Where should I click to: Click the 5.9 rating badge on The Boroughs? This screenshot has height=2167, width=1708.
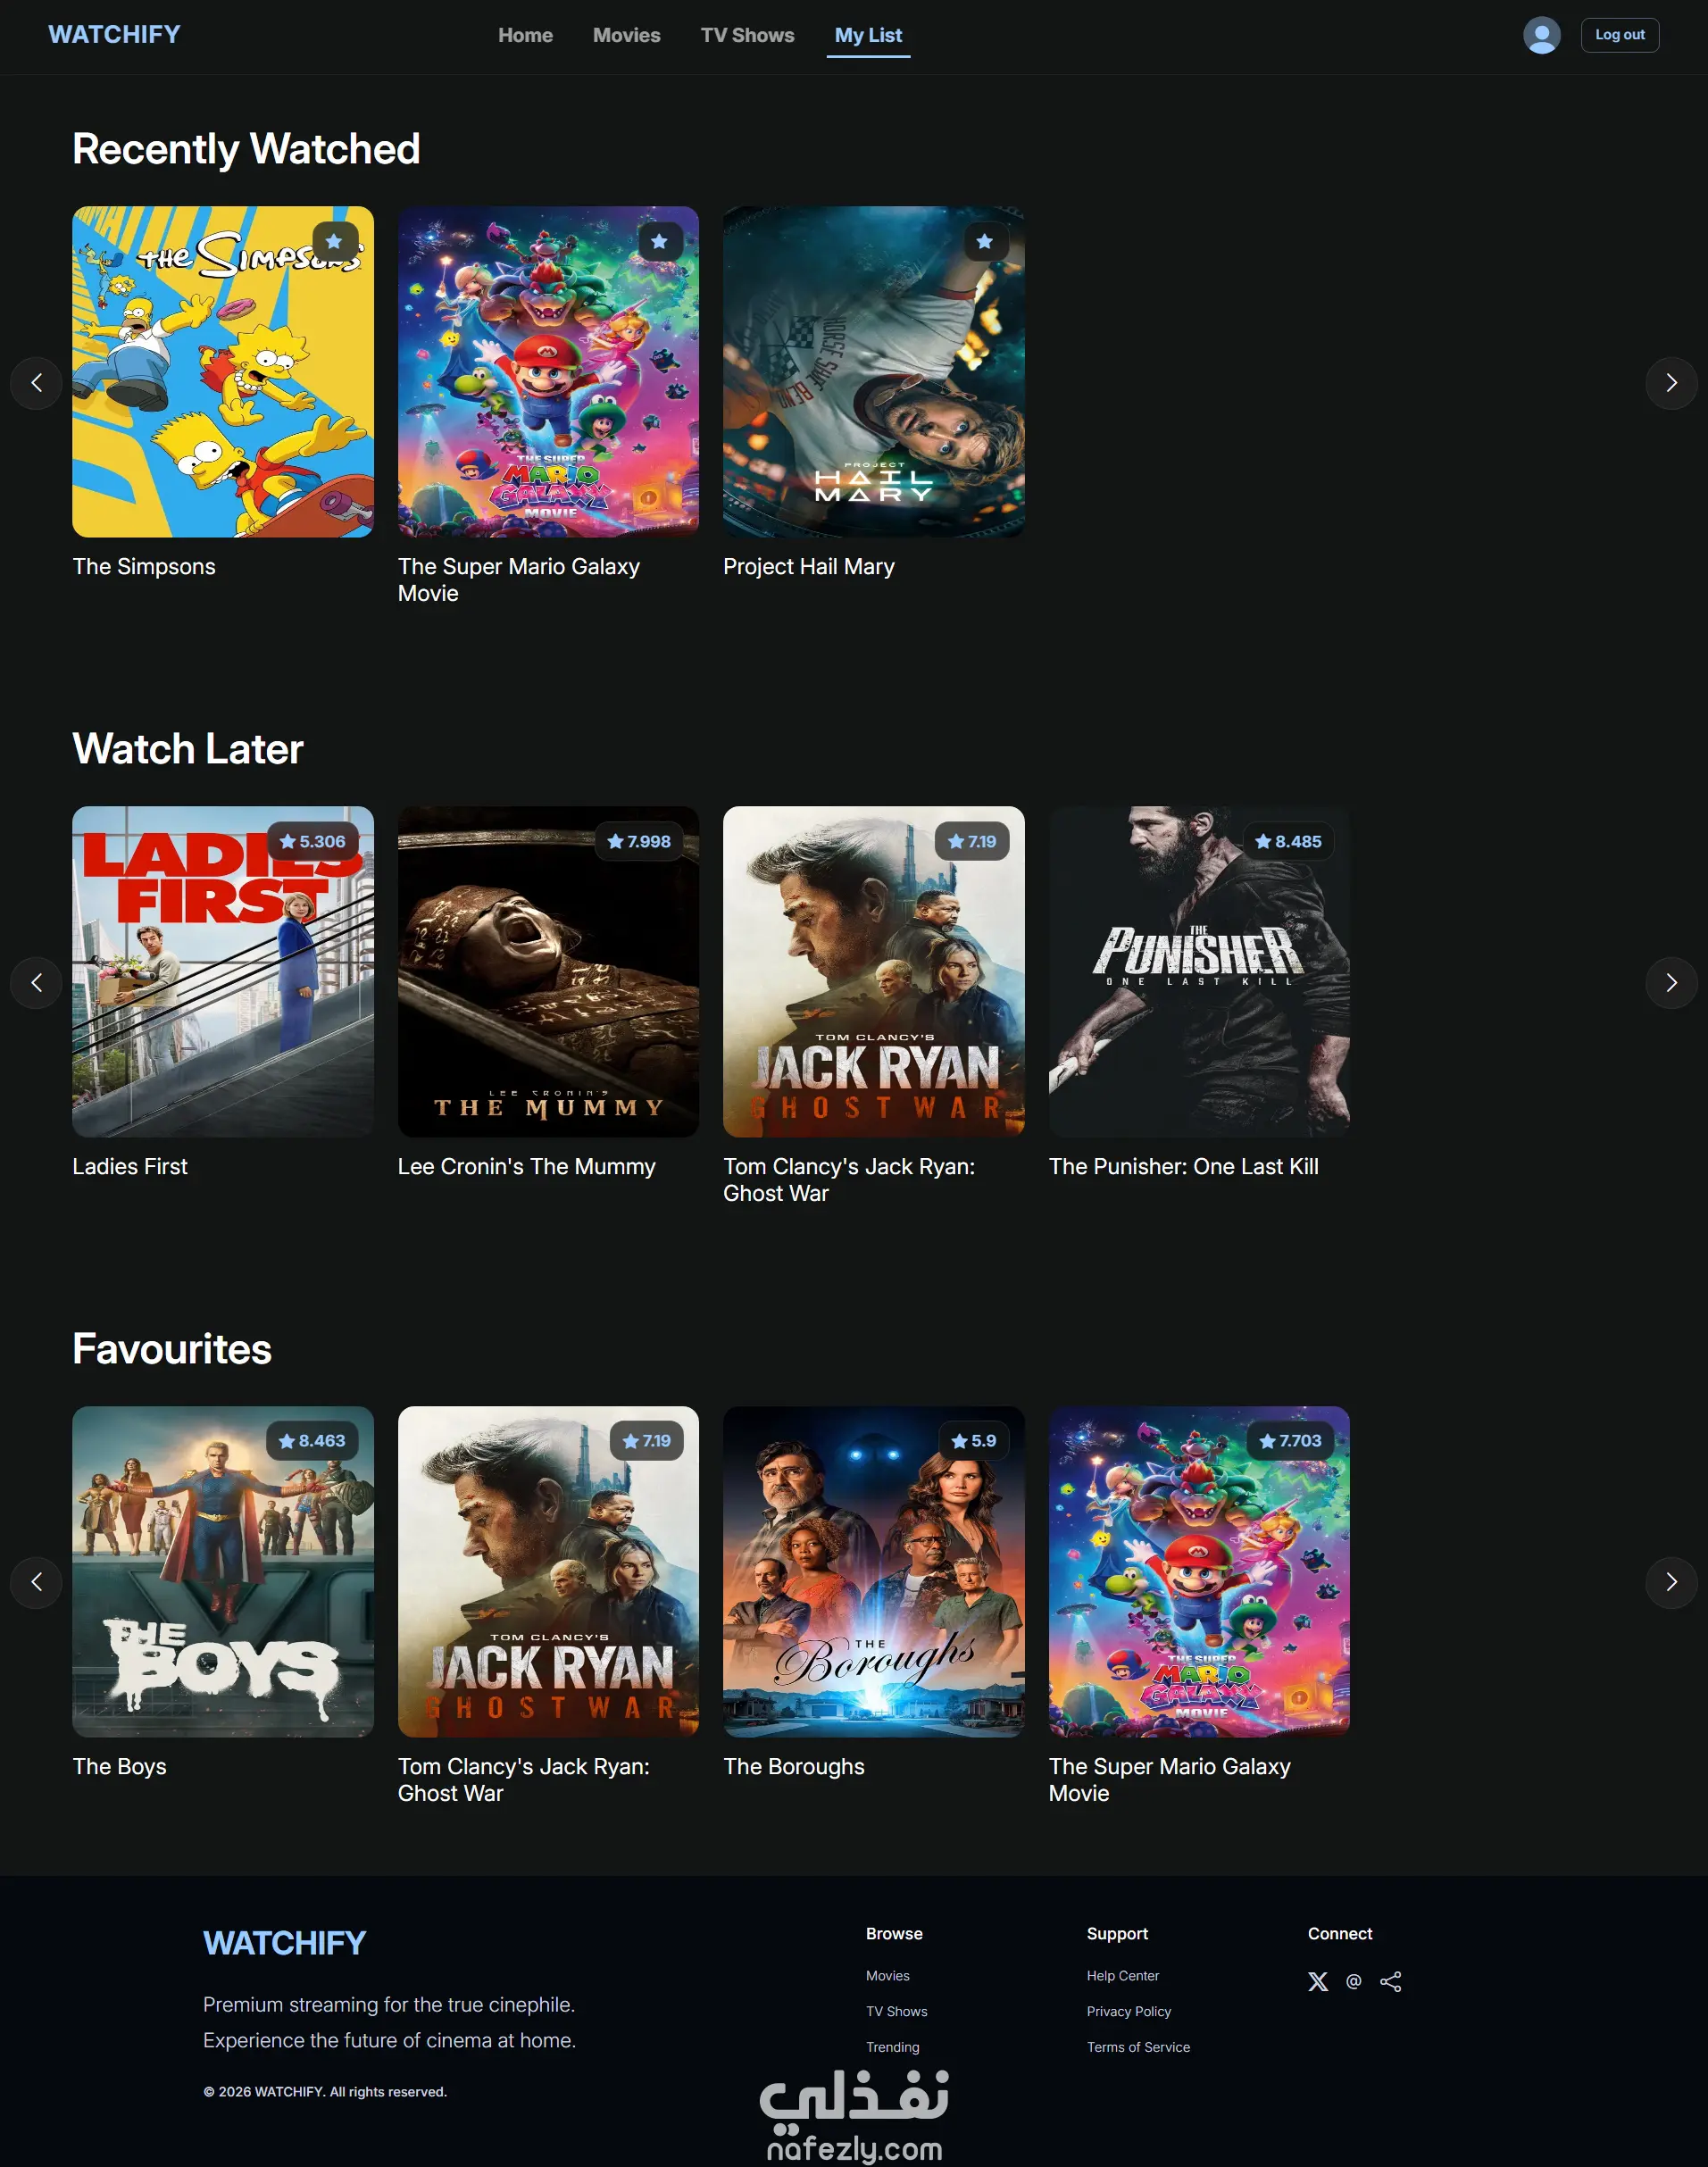[x=974, y=1441]
